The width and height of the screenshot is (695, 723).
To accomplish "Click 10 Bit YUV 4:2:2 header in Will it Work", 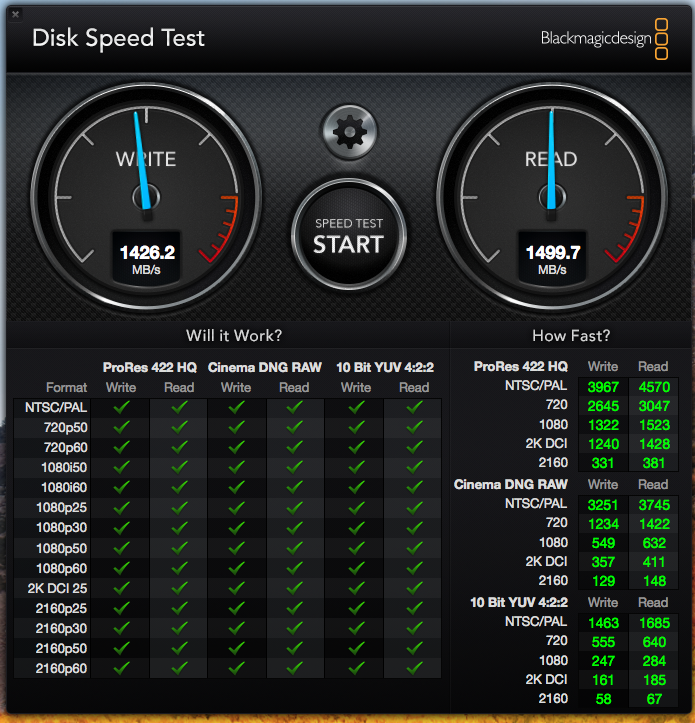I will [x=385, y=367].
